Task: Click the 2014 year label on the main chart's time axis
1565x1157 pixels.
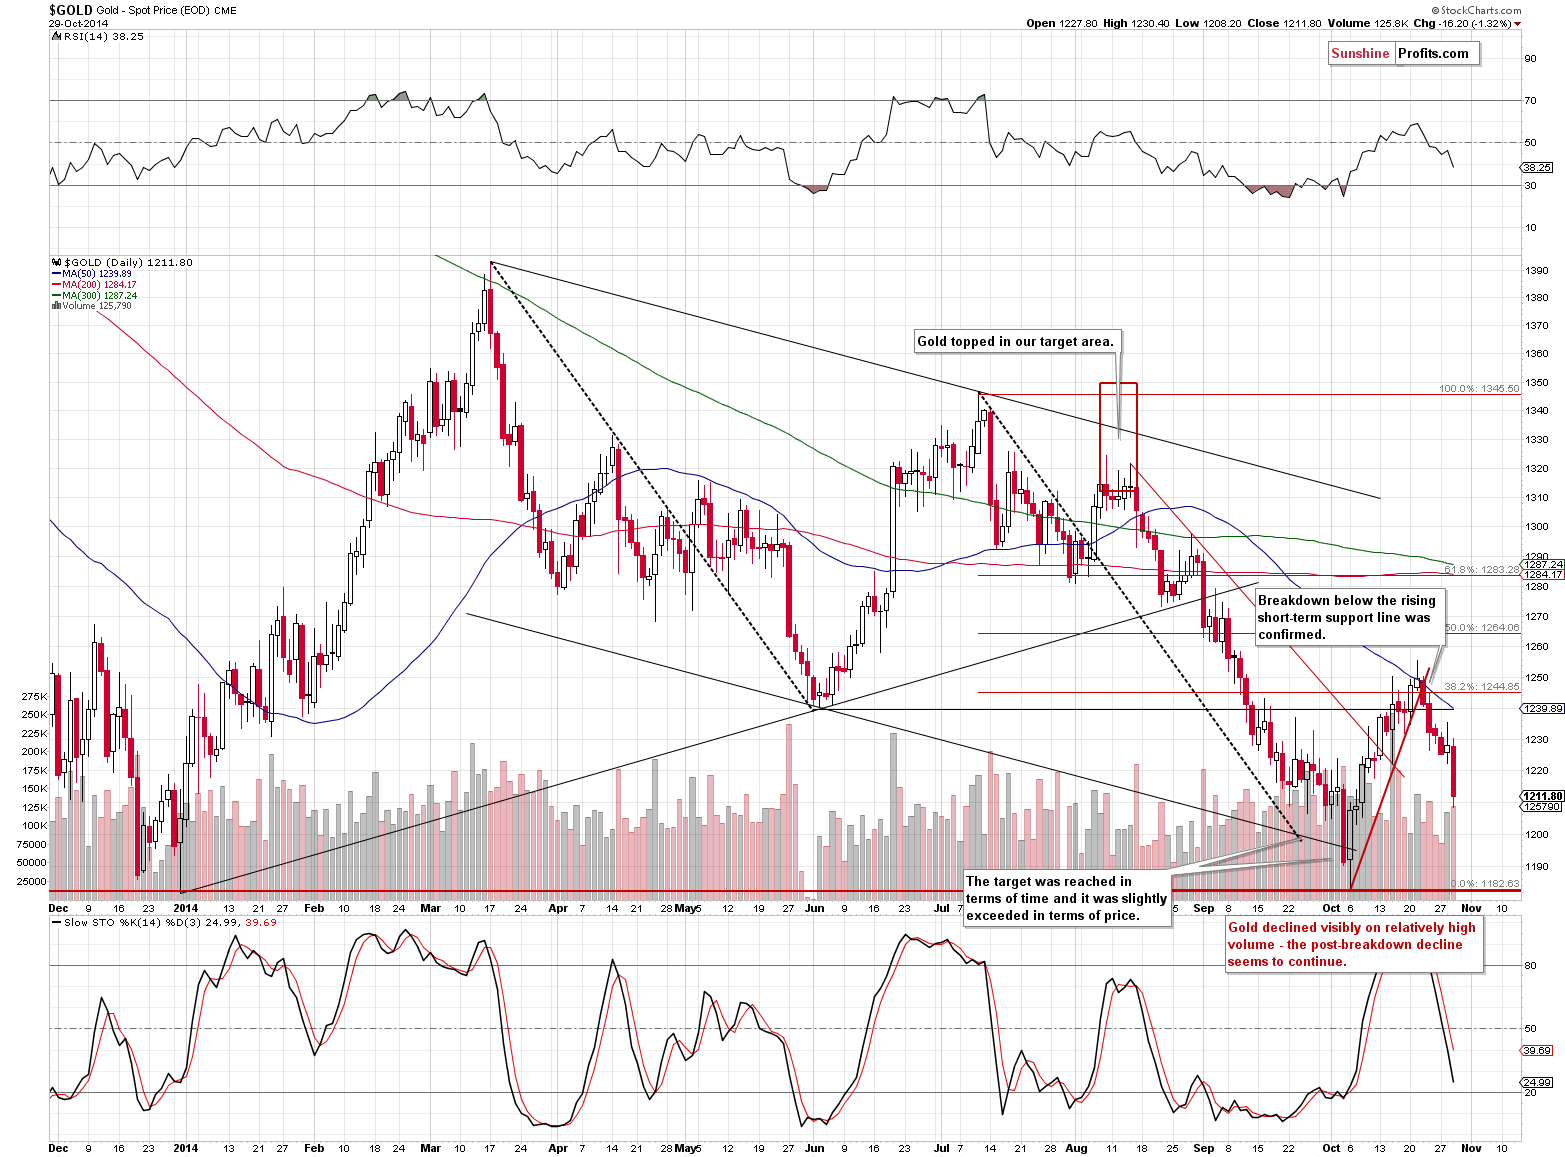Action: [x=185, y=908]
